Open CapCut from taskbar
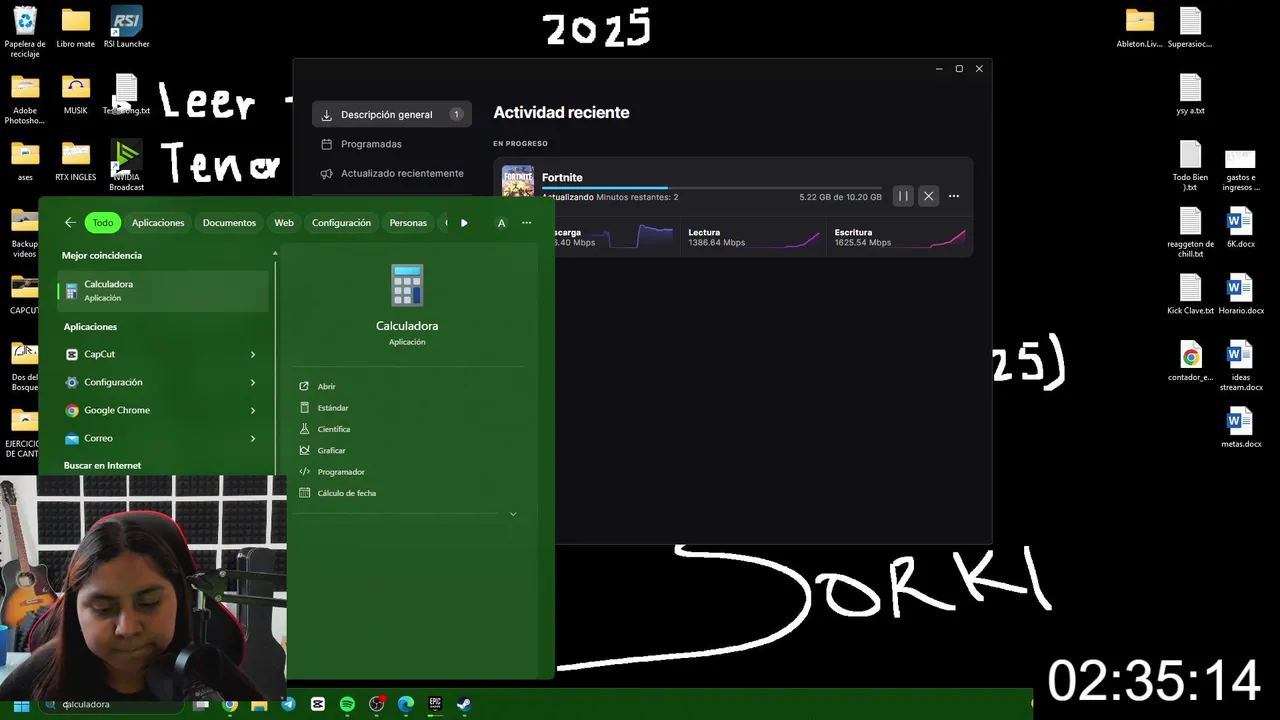Viewport: 1280px width, 720px height. click(318, 705)
